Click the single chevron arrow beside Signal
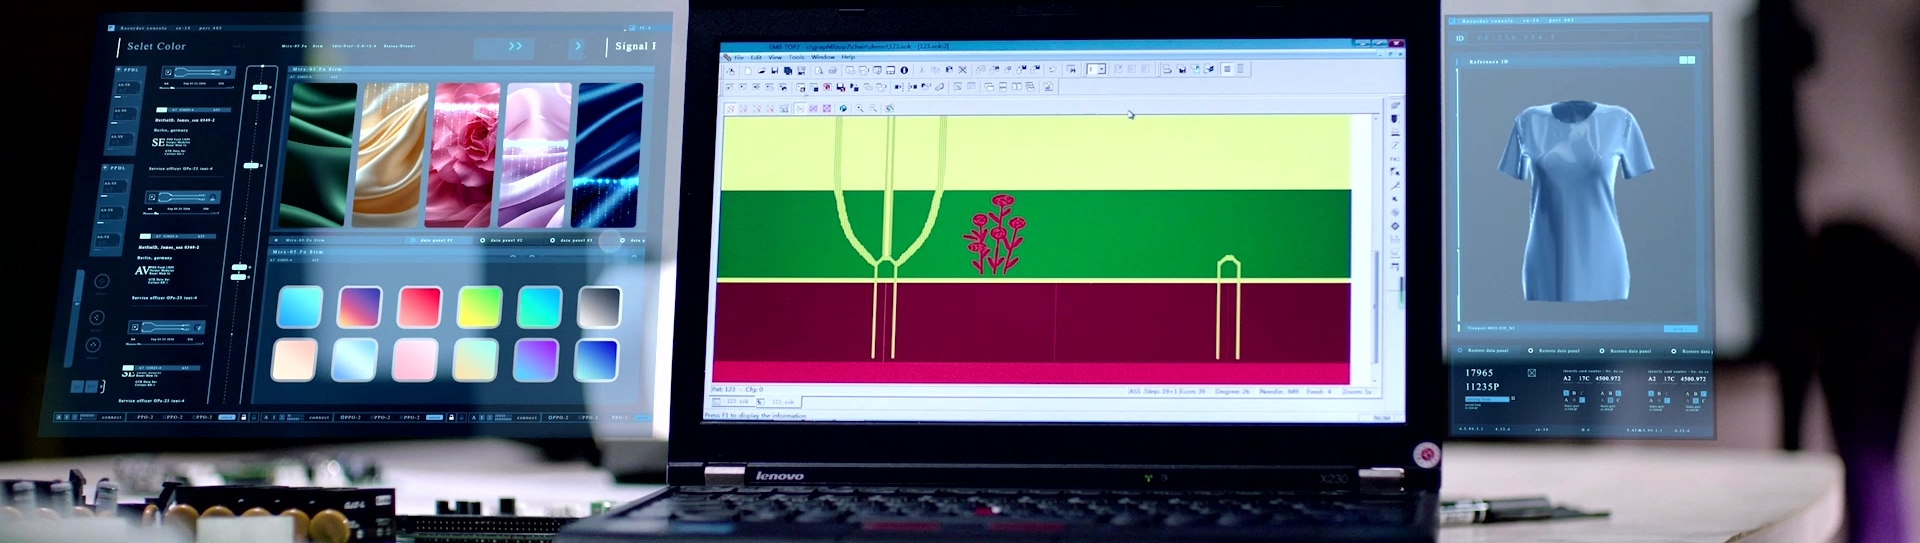The image size is (1920, 543). (578, 46)
